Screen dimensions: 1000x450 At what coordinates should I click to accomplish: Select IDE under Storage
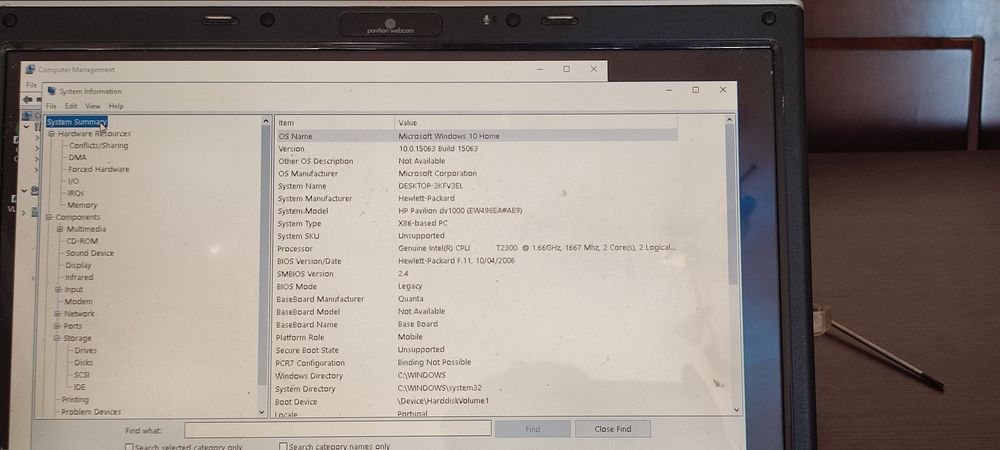[x=79, y=387]
